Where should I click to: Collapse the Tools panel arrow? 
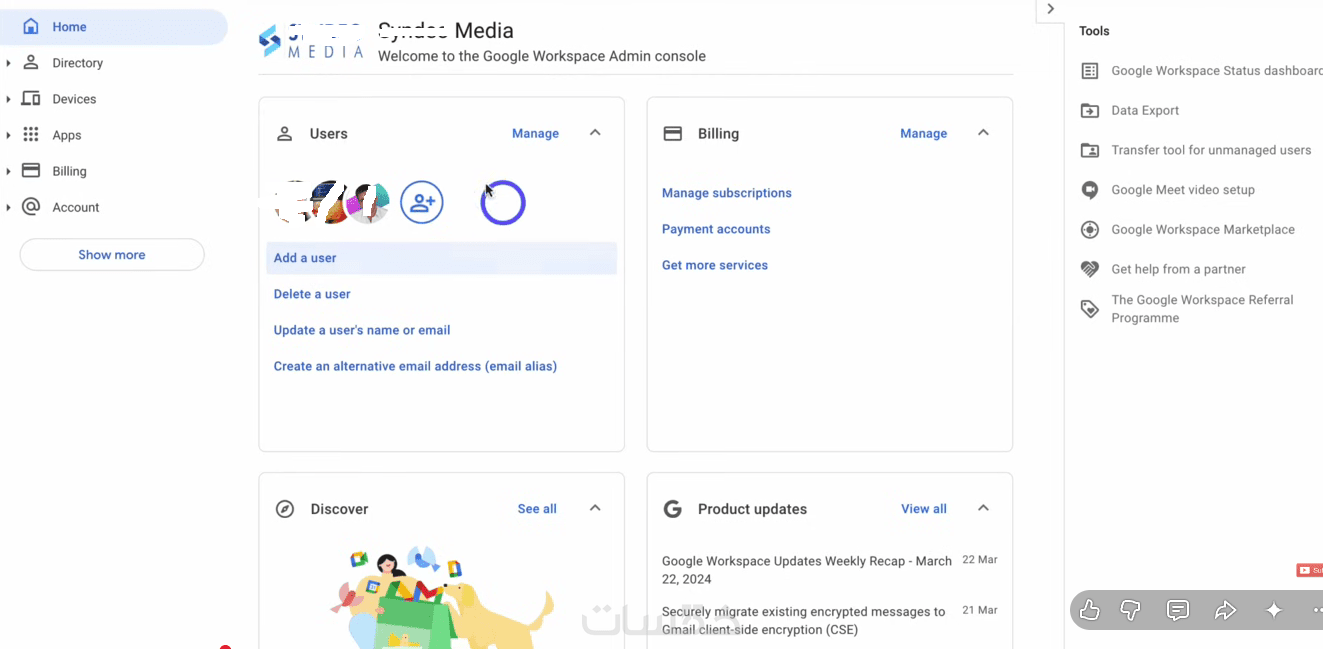coord(1050,9)
